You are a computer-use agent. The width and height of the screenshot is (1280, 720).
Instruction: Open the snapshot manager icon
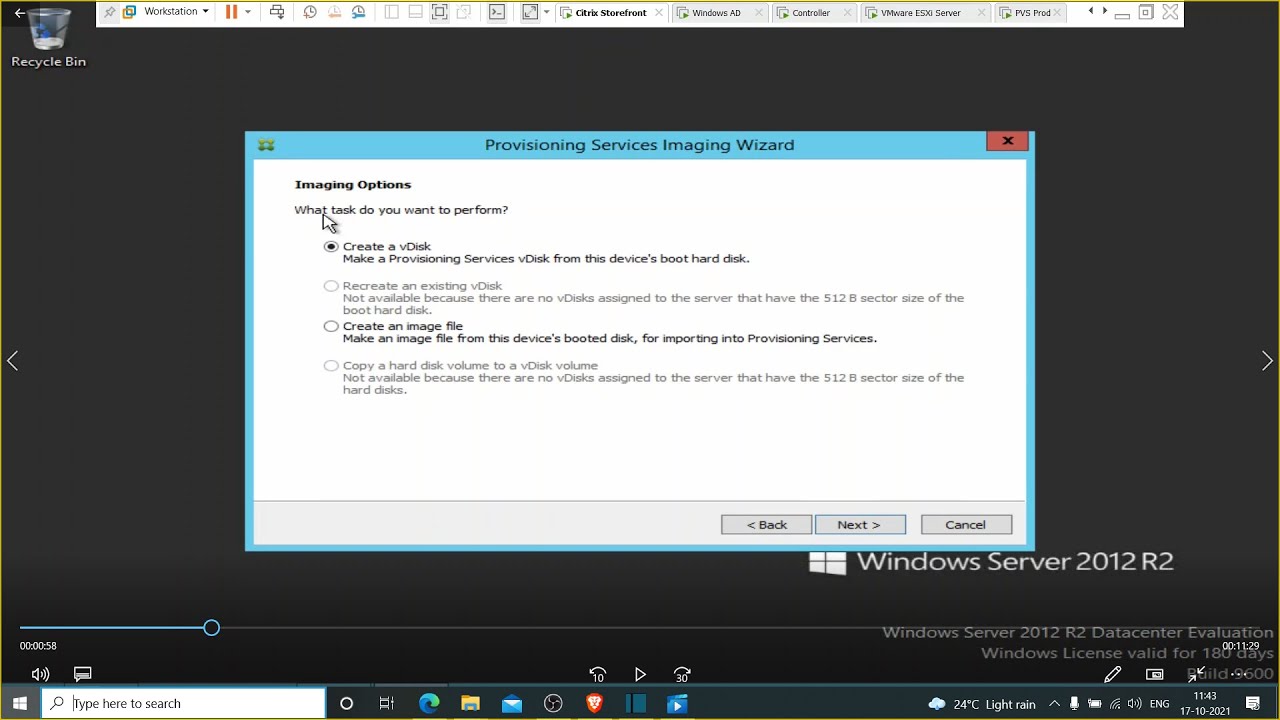358,12
